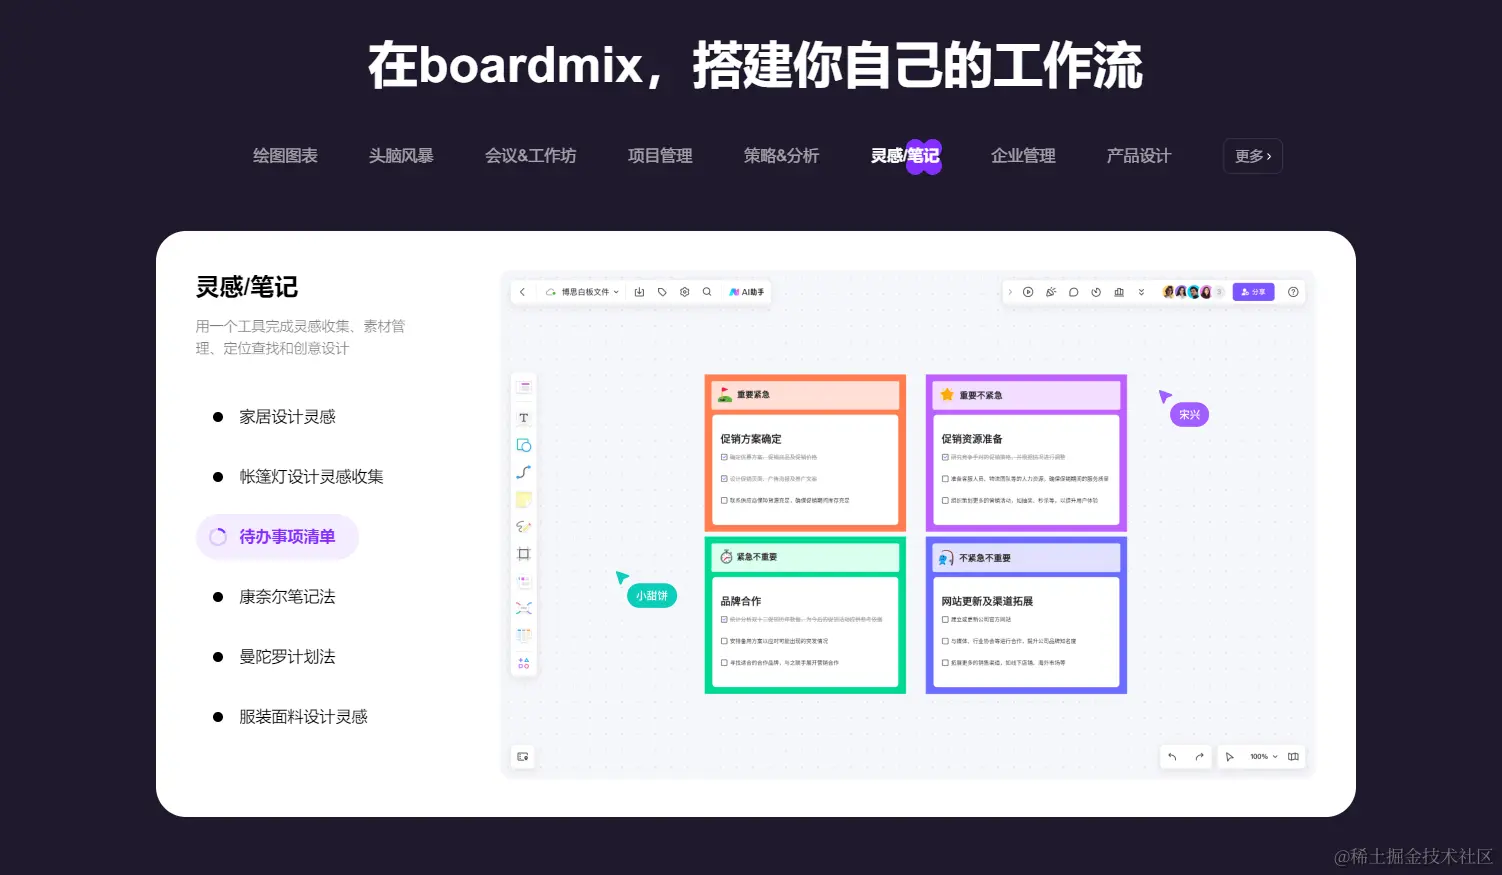Switch to the 项目管理 category tab

pos(659,155)
